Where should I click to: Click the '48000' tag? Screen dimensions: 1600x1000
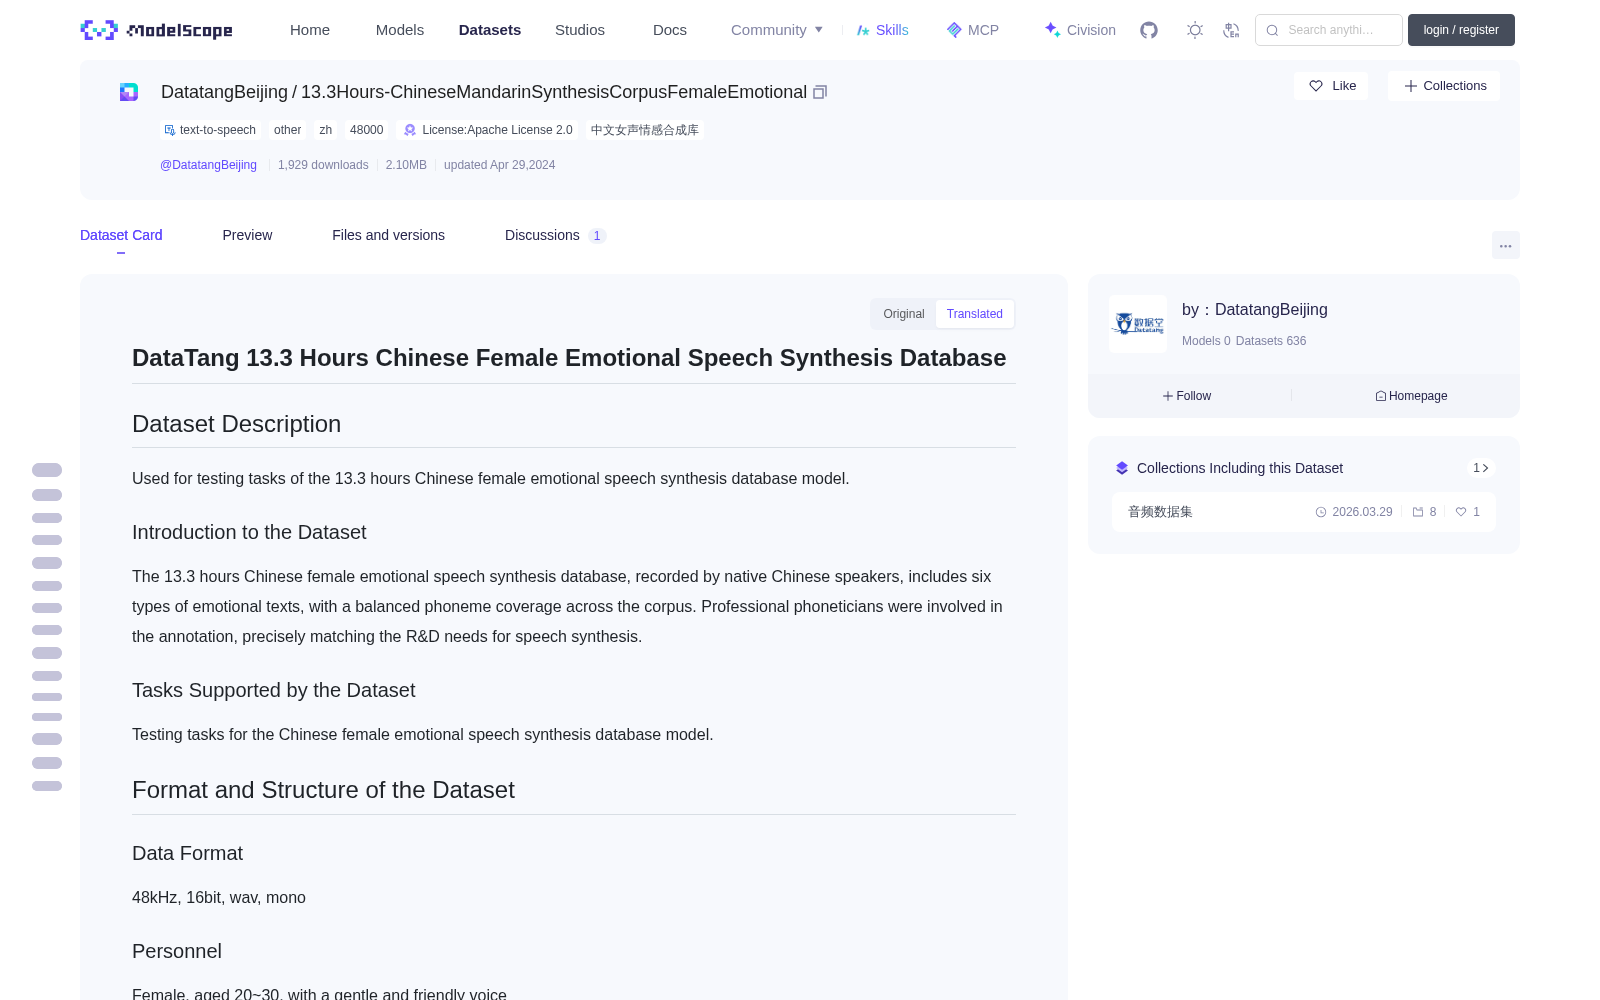(366, 130)
